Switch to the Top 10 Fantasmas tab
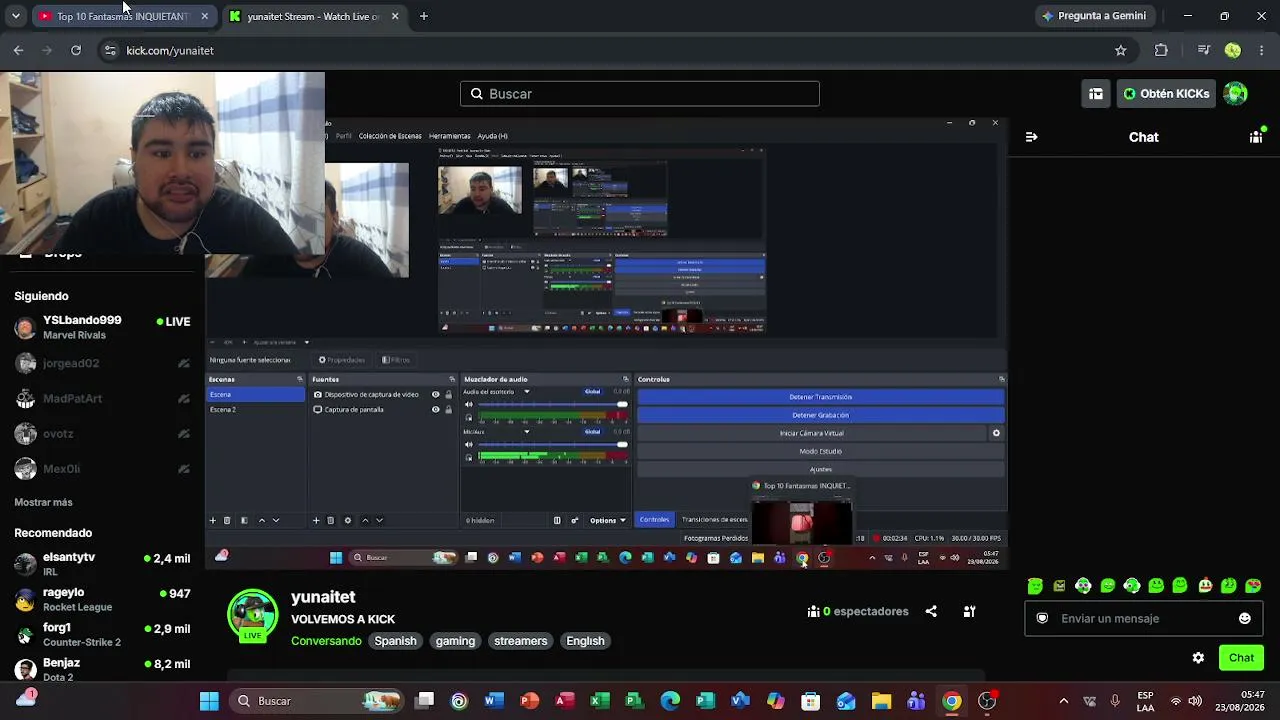The image size is (1280, 720). tap(123, 16)
